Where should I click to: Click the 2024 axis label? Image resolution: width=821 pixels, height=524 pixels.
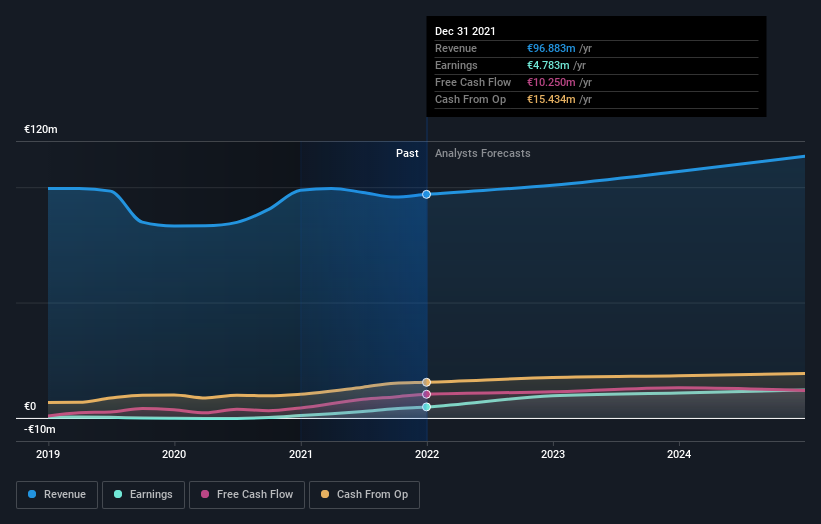pos(679,454)
